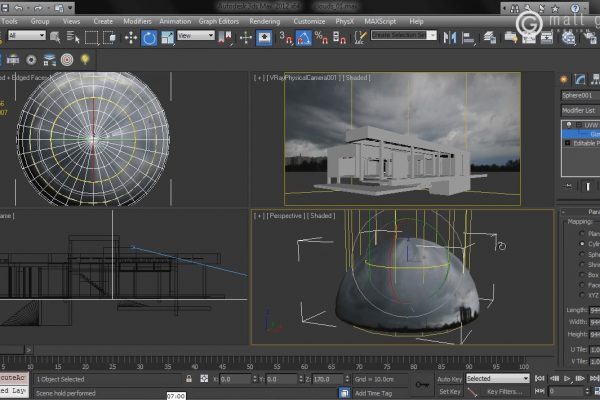
Task: Open Edit Named Selection Sets icon
Action: coord(360,38)
